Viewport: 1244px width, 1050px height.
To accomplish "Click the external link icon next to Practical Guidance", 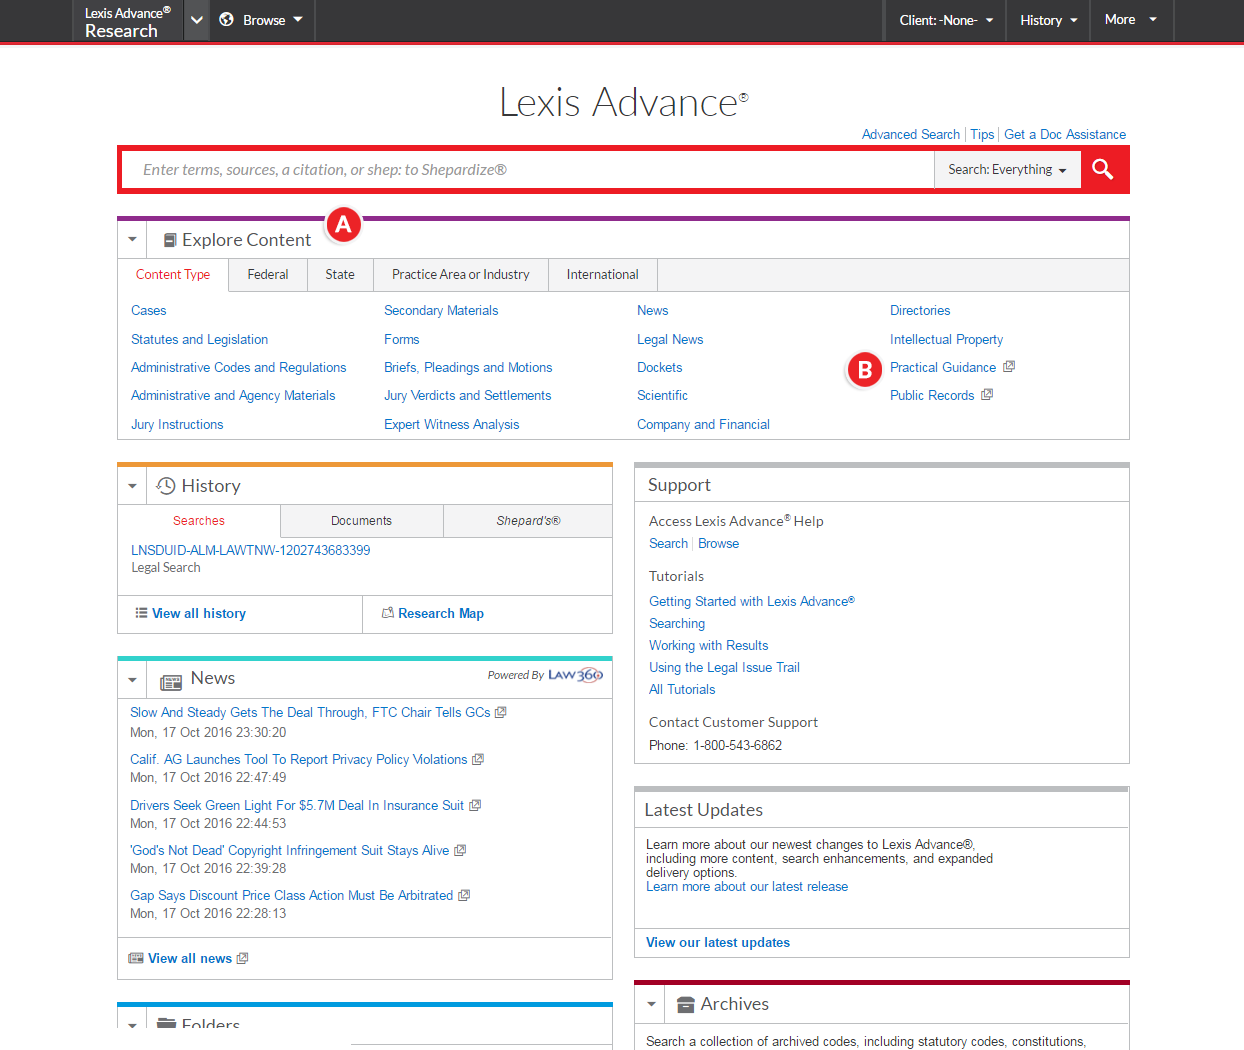I will pos(1009,367).
